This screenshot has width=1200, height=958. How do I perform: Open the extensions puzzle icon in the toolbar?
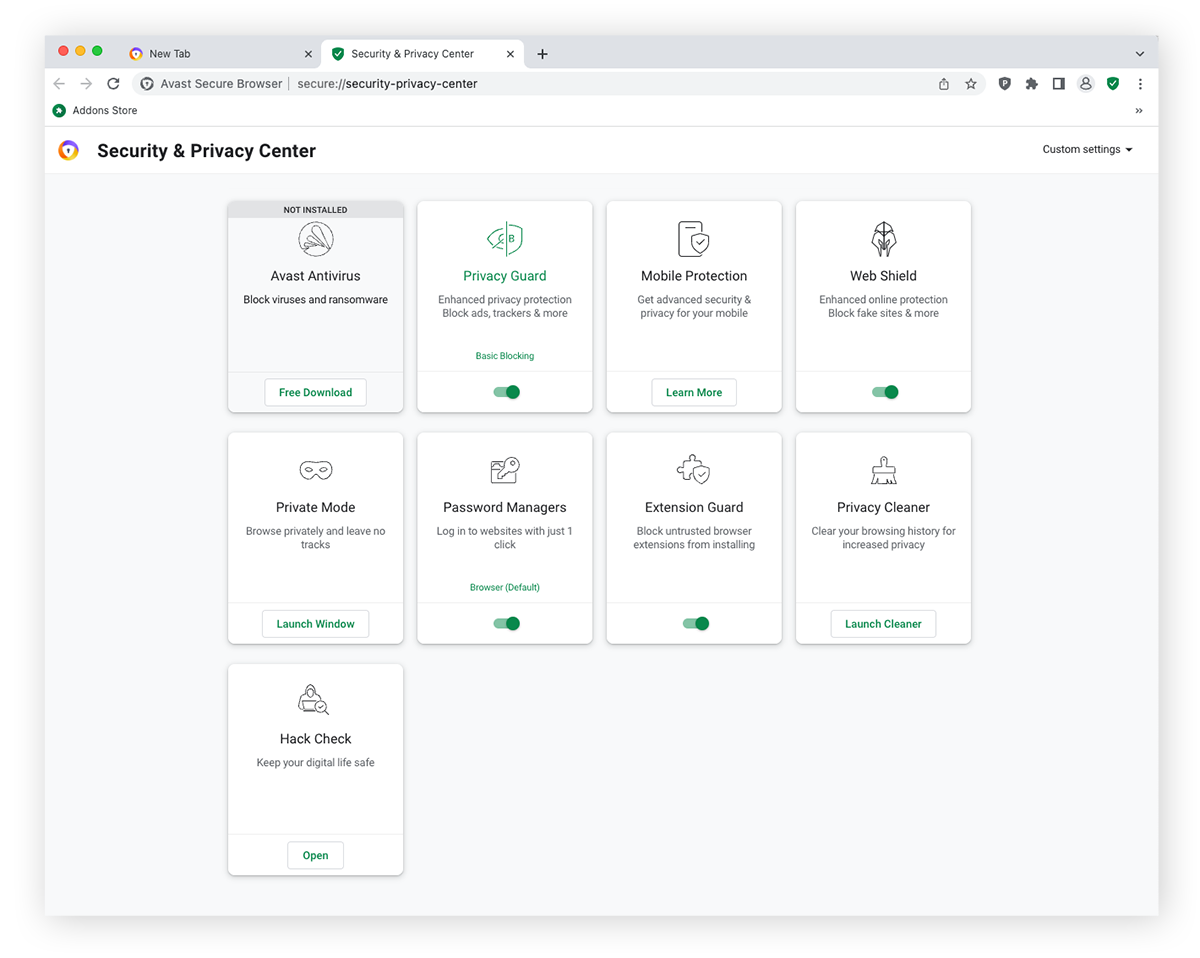1032,84
